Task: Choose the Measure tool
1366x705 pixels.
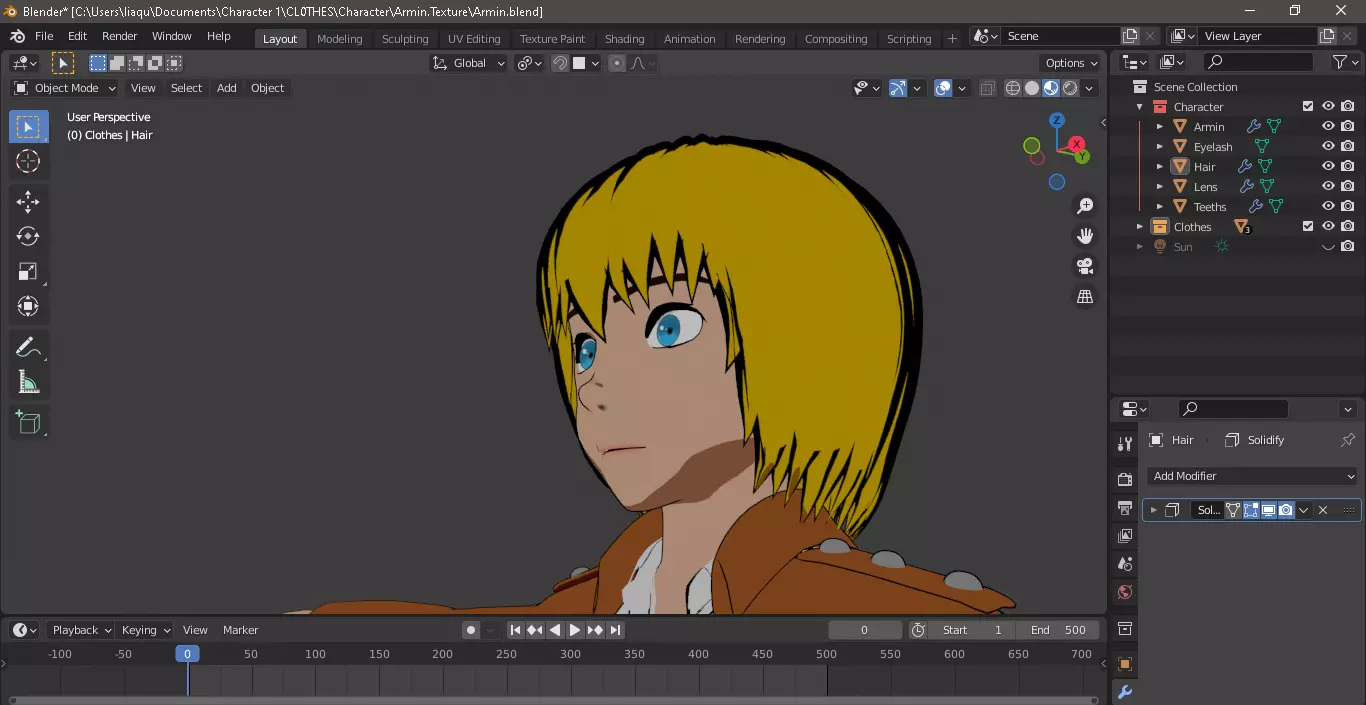Action: pos(28,382)
